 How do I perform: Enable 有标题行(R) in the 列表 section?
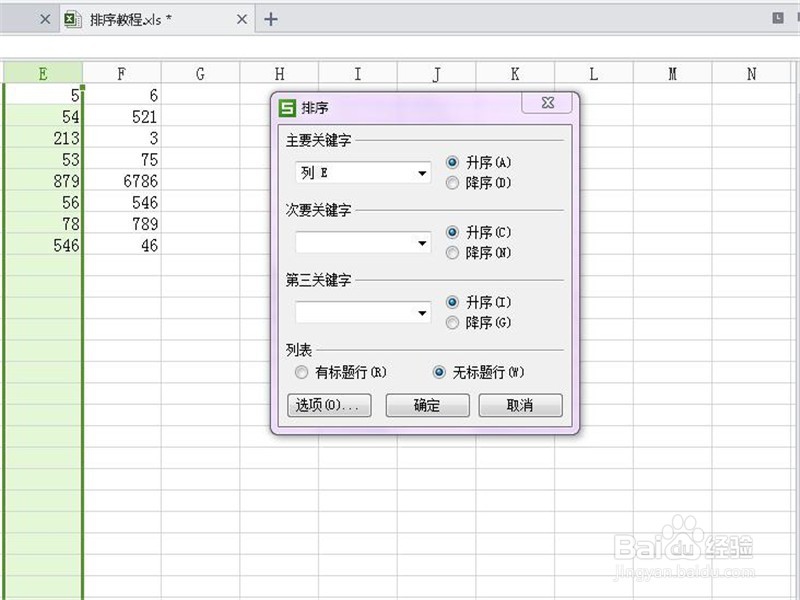(301, 372)
